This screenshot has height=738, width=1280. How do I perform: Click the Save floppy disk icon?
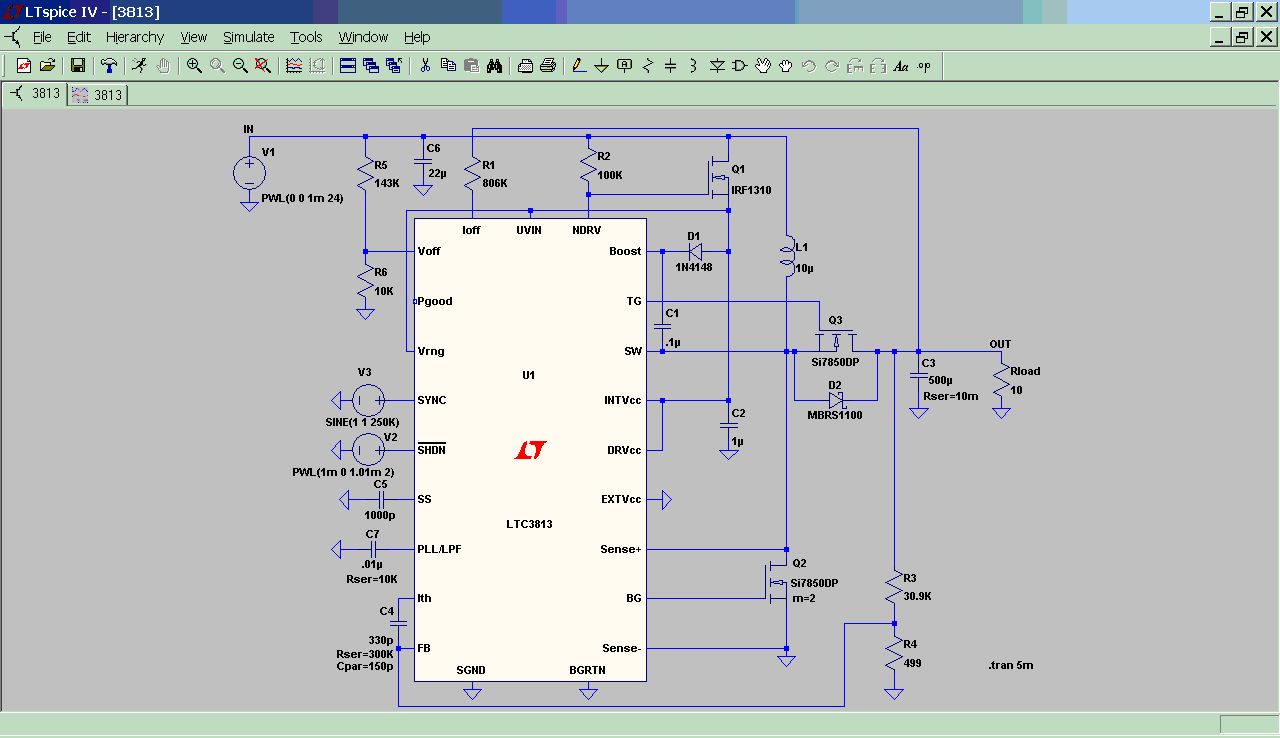pos(77,66)
